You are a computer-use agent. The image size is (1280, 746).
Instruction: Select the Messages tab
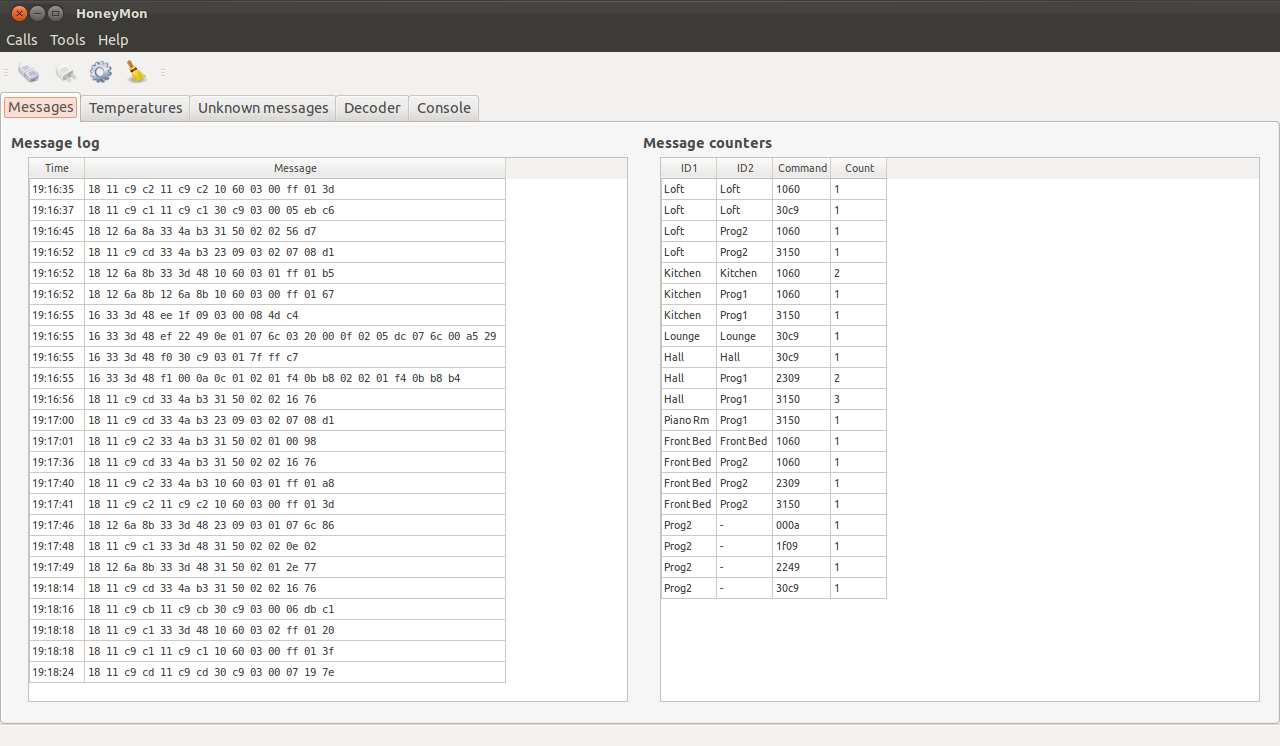[41, 107]
